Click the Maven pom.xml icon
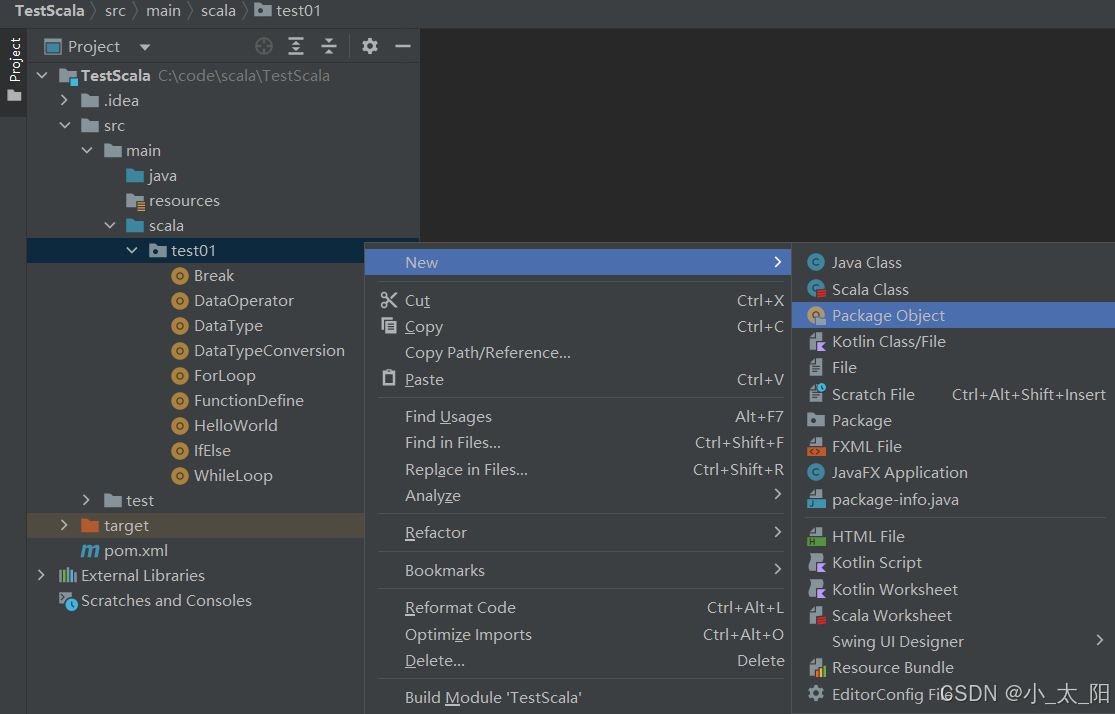This screenshot has height=714, width=1115. click(90, 550)
